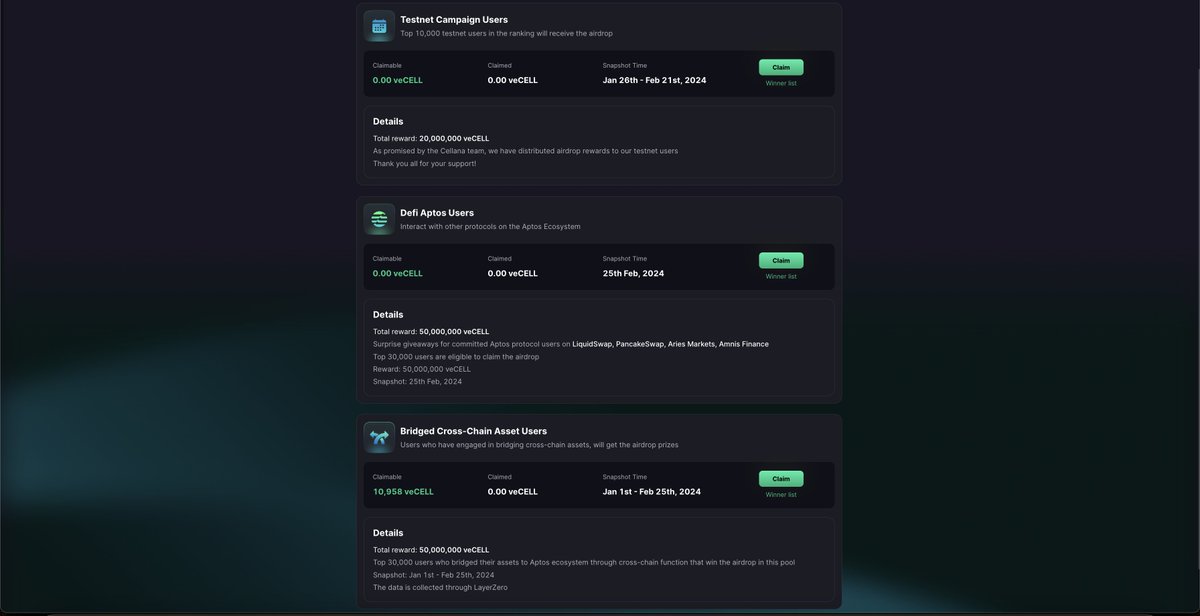Select the snapshot time 25th Feb, 2024 value
Screen dimensions: 1200x616
[x=633, y=273]
